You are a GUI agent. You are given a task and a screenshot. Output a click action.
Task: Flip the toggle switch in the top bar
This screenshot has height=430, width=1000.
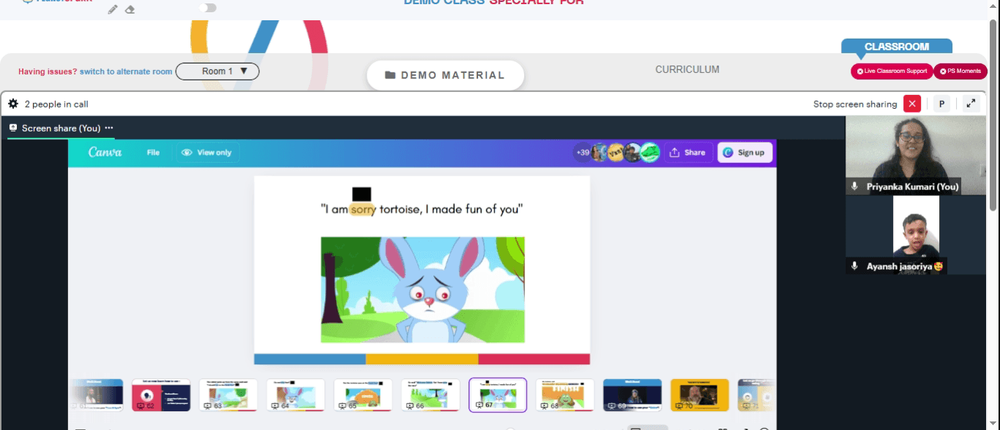(x=208, y=8)
